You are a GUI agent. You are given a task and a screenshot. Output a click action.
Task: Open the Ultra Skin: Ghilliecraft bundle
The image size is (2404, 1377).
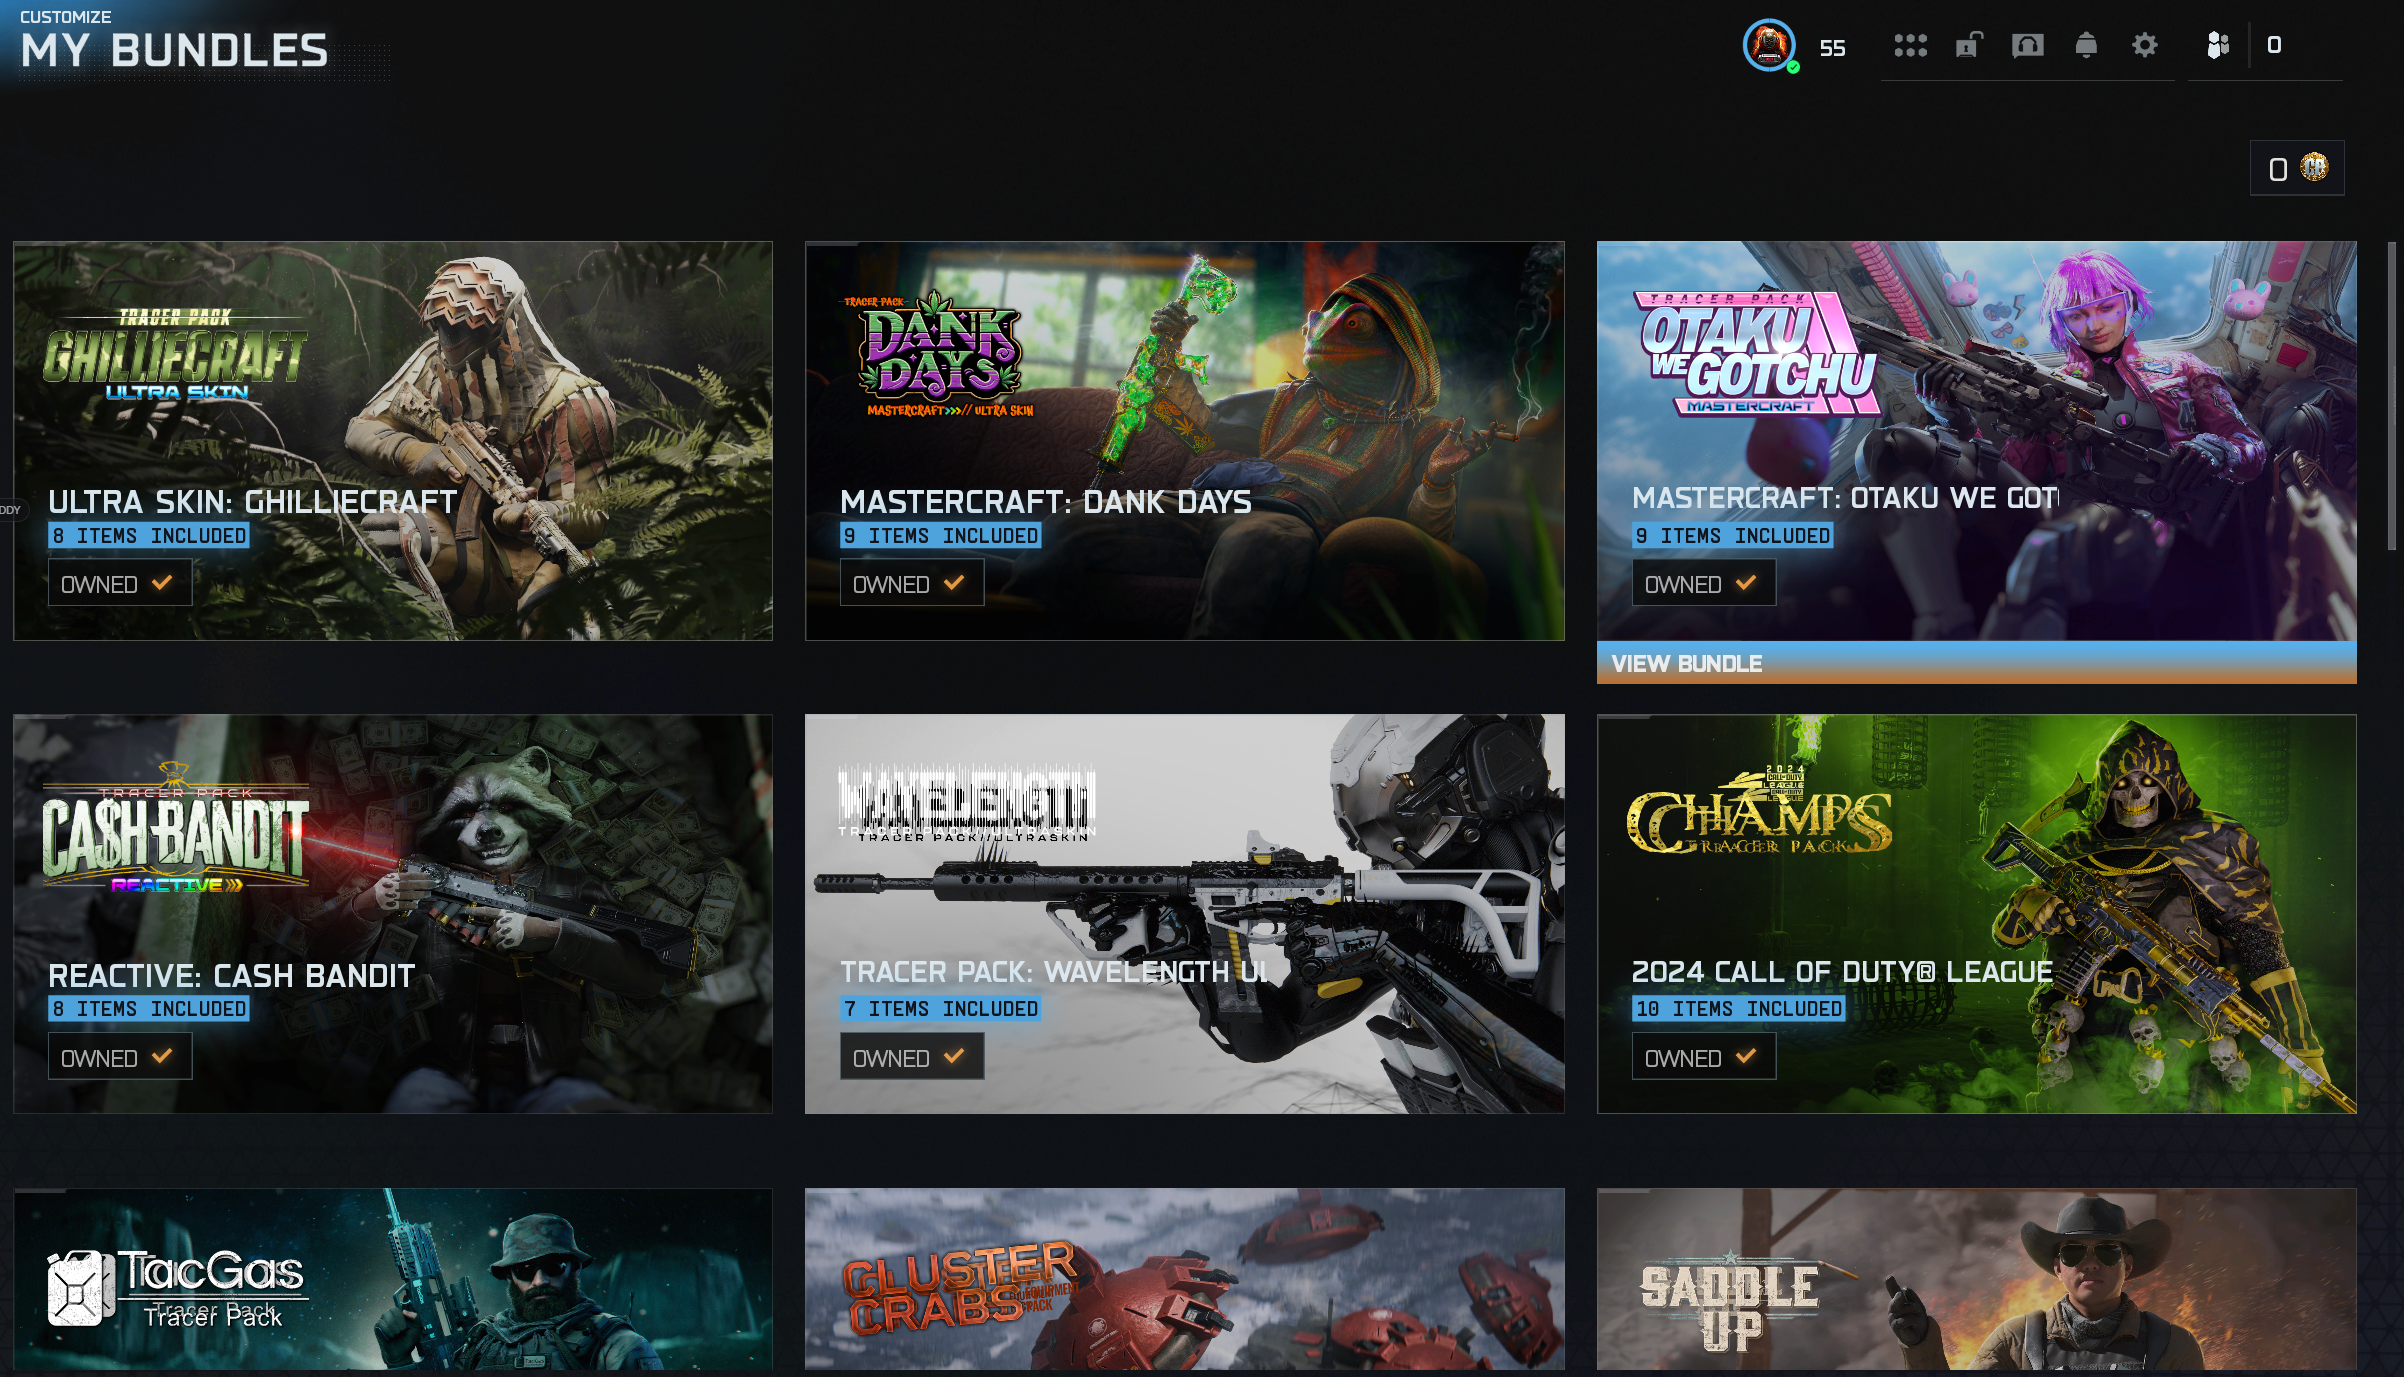pos(393,440)
